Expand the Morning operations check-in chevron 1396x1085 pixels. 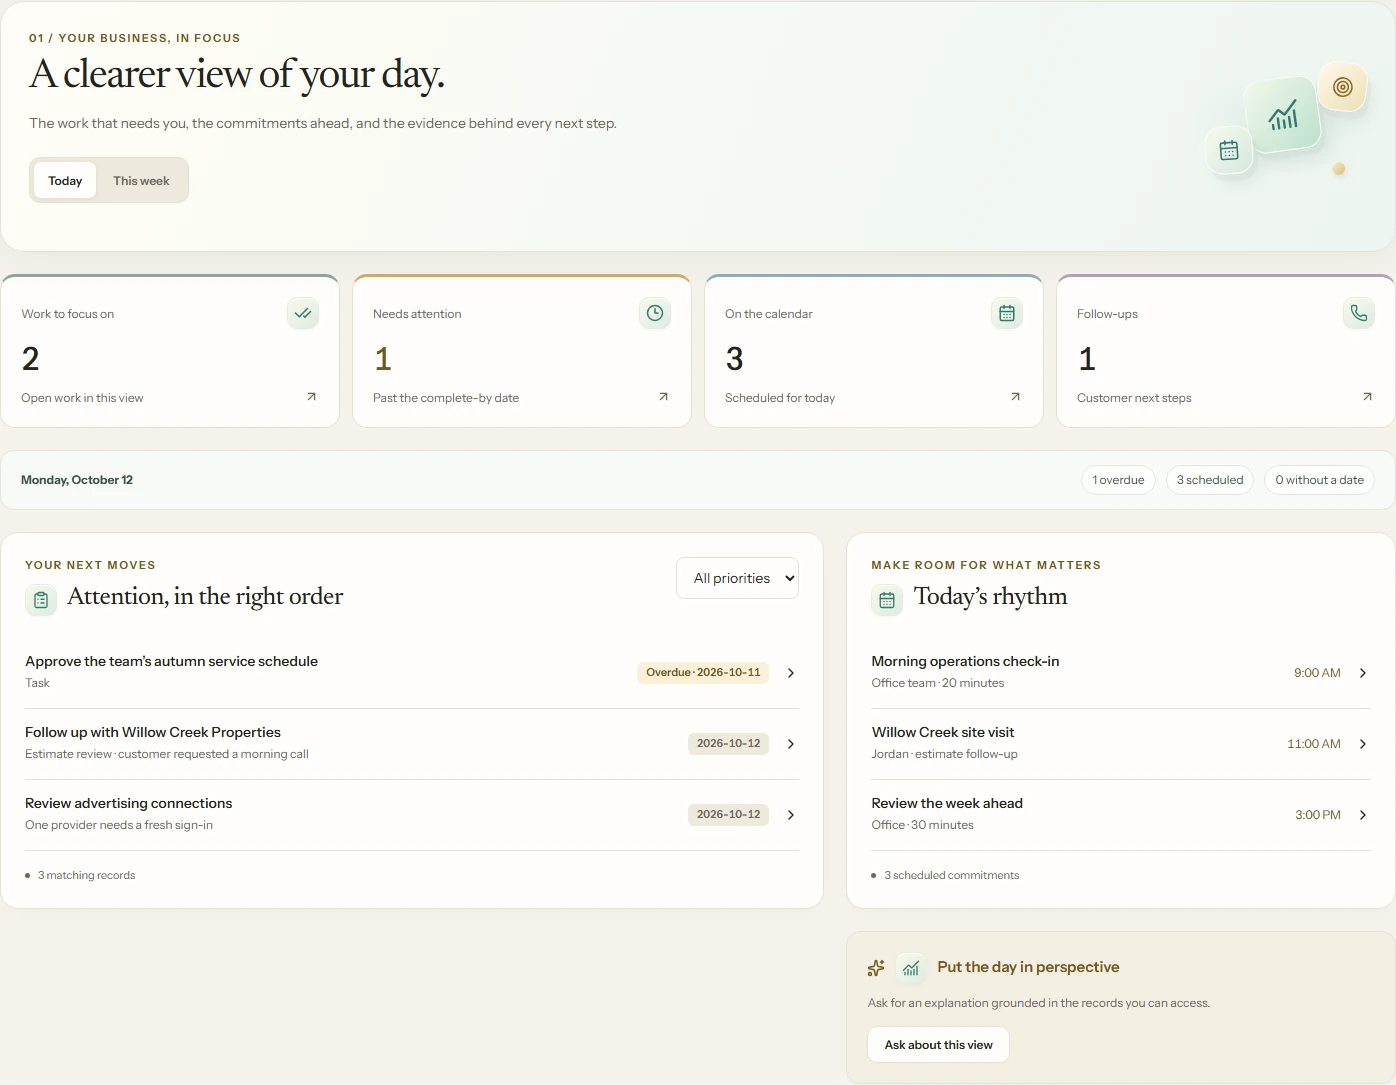[x=1363, y=673]
